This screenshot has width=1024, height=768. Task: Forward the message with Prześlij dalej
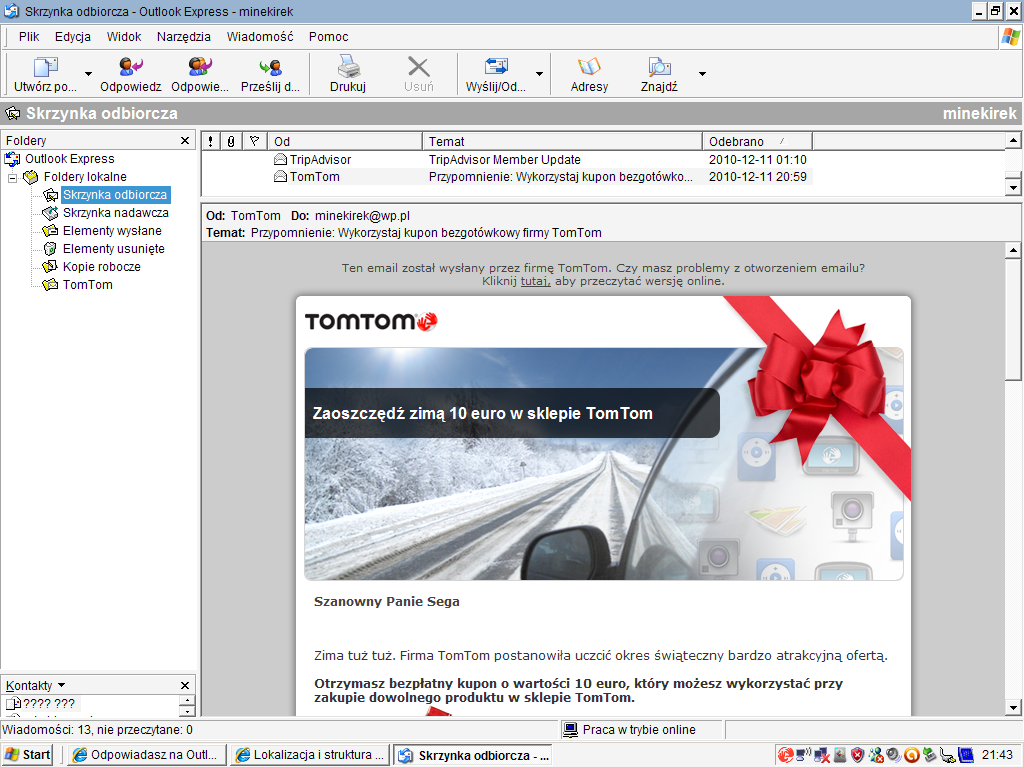tap(270, 74)
